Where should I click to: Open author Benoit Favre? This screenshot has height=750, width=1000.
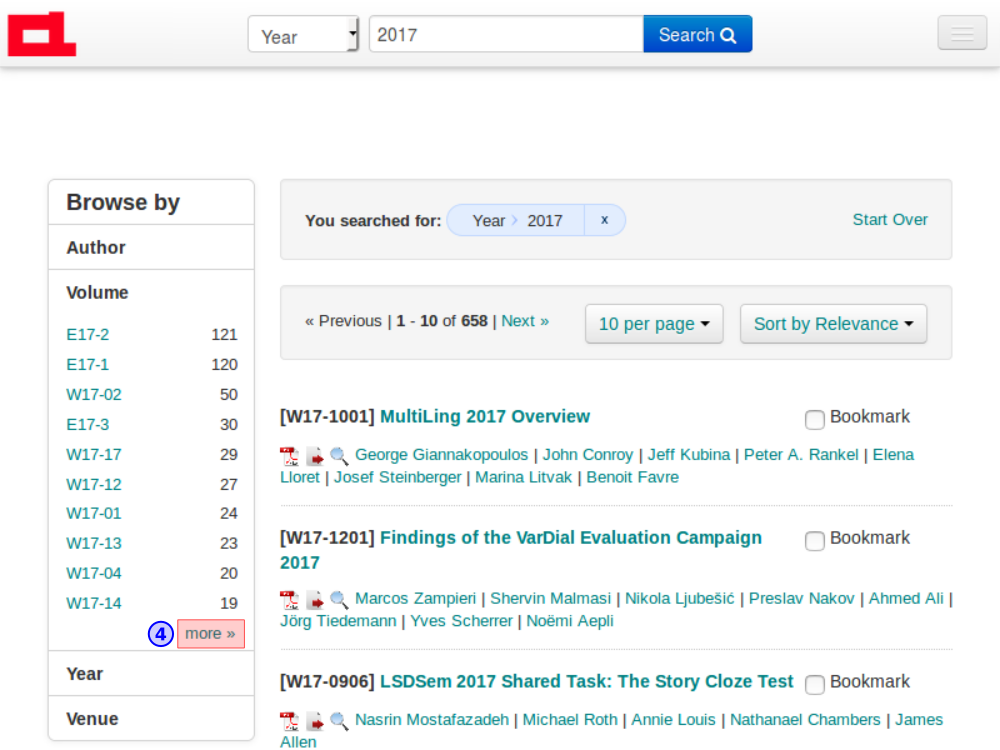coord(633,477)
